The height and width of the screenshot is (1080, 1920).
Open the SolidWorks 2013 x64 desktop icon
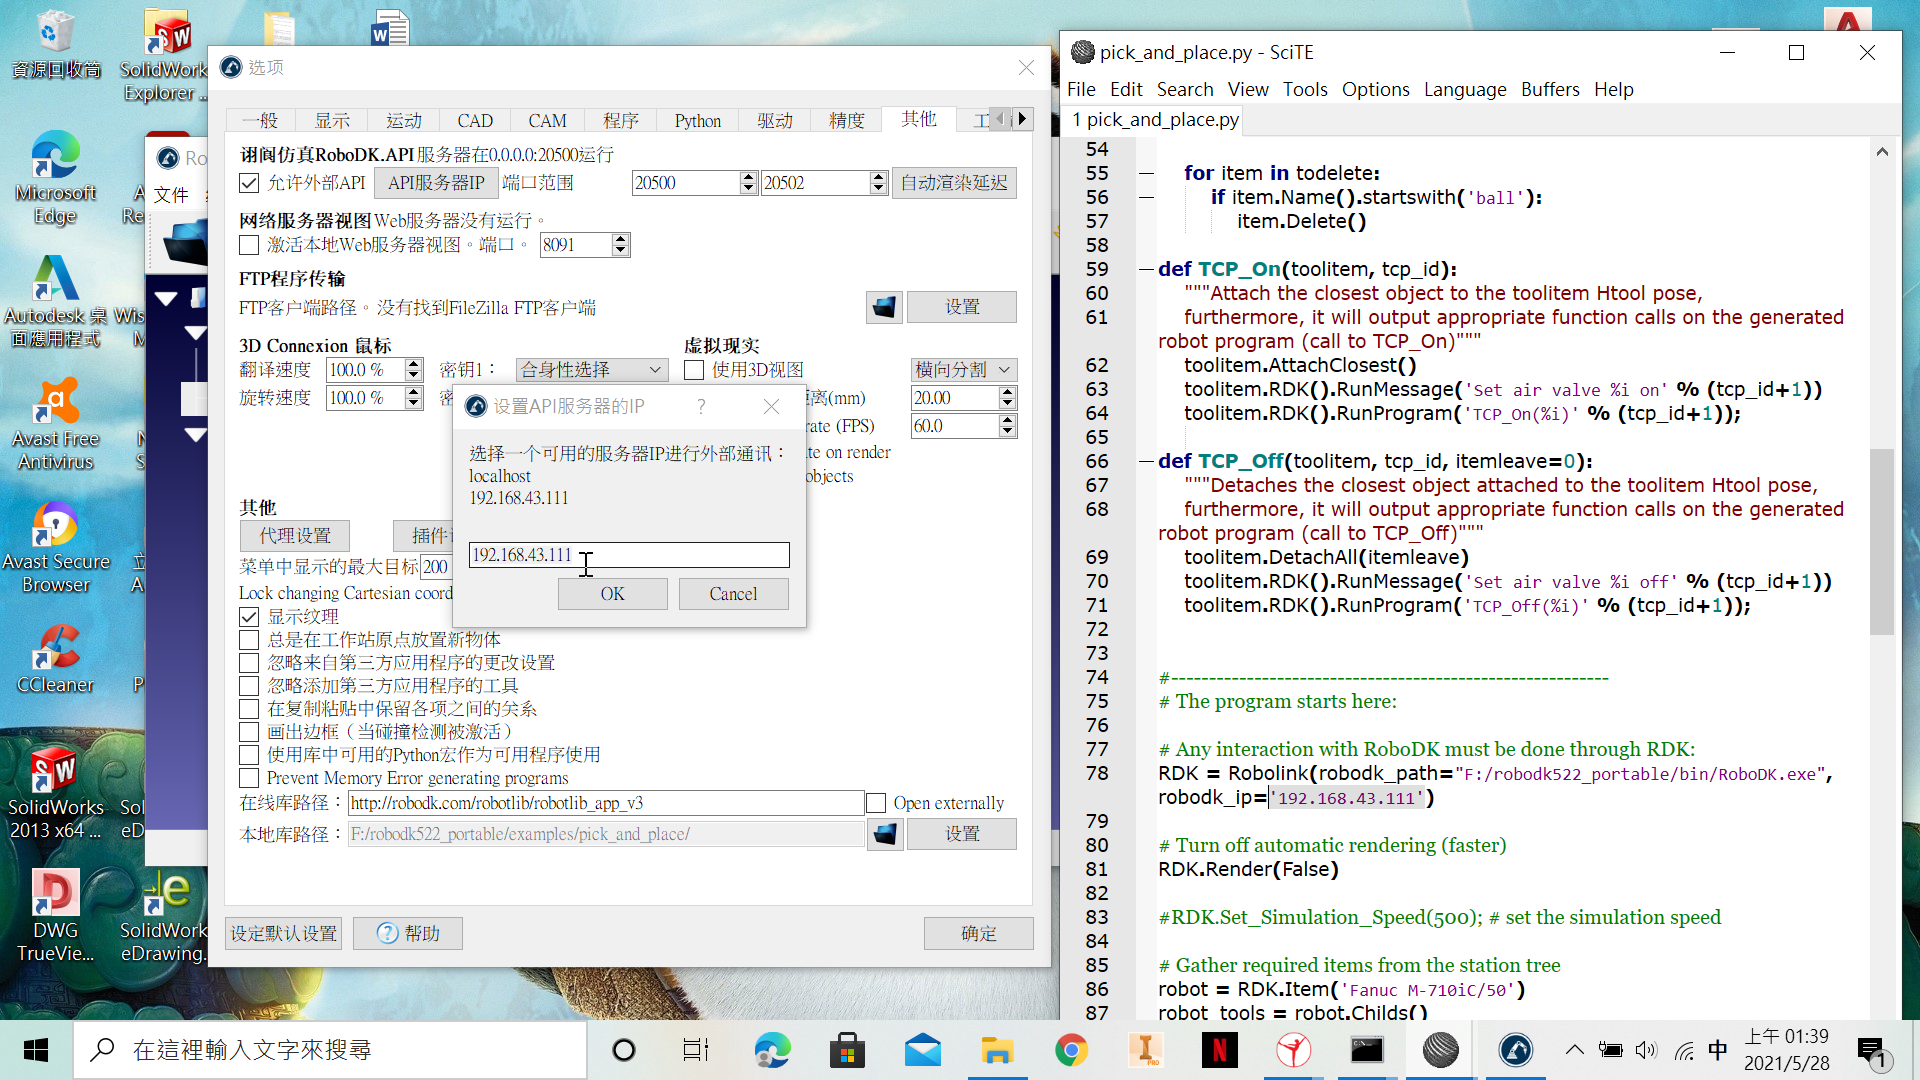point(56,793)
